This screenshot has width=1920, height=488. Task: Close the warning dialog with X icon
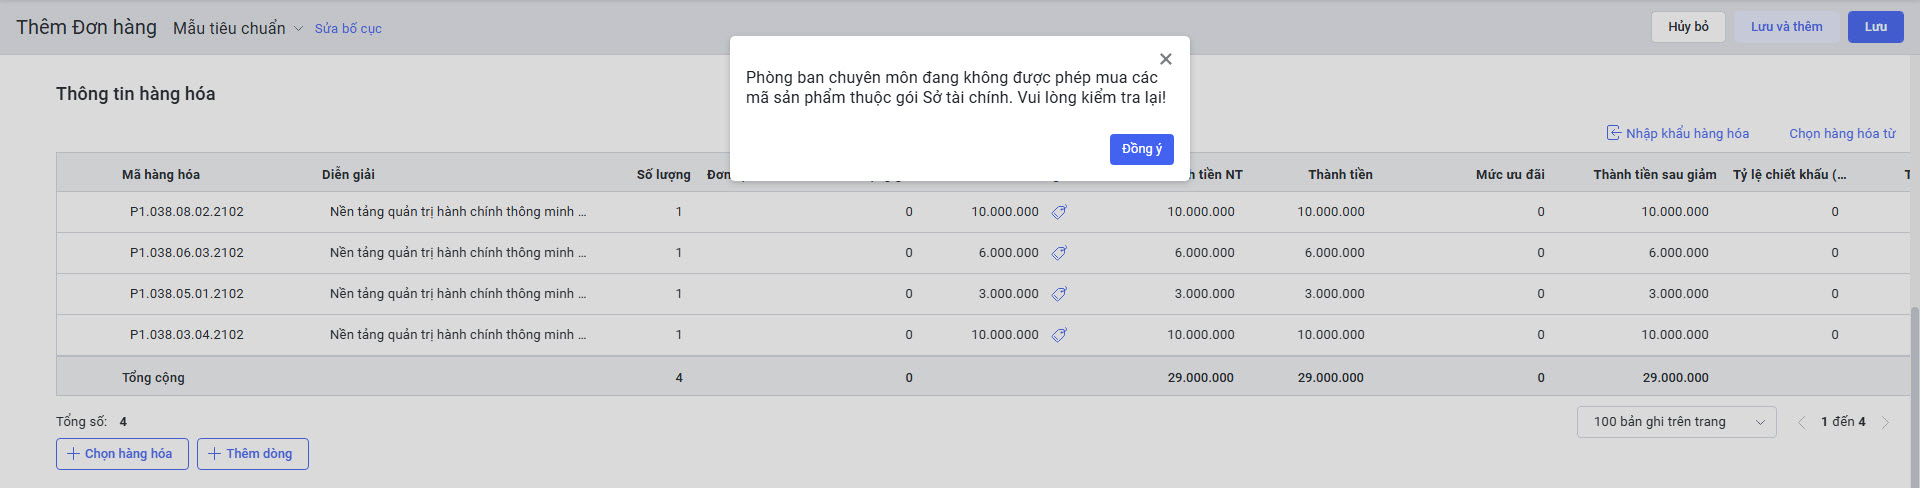(1165, 59)
